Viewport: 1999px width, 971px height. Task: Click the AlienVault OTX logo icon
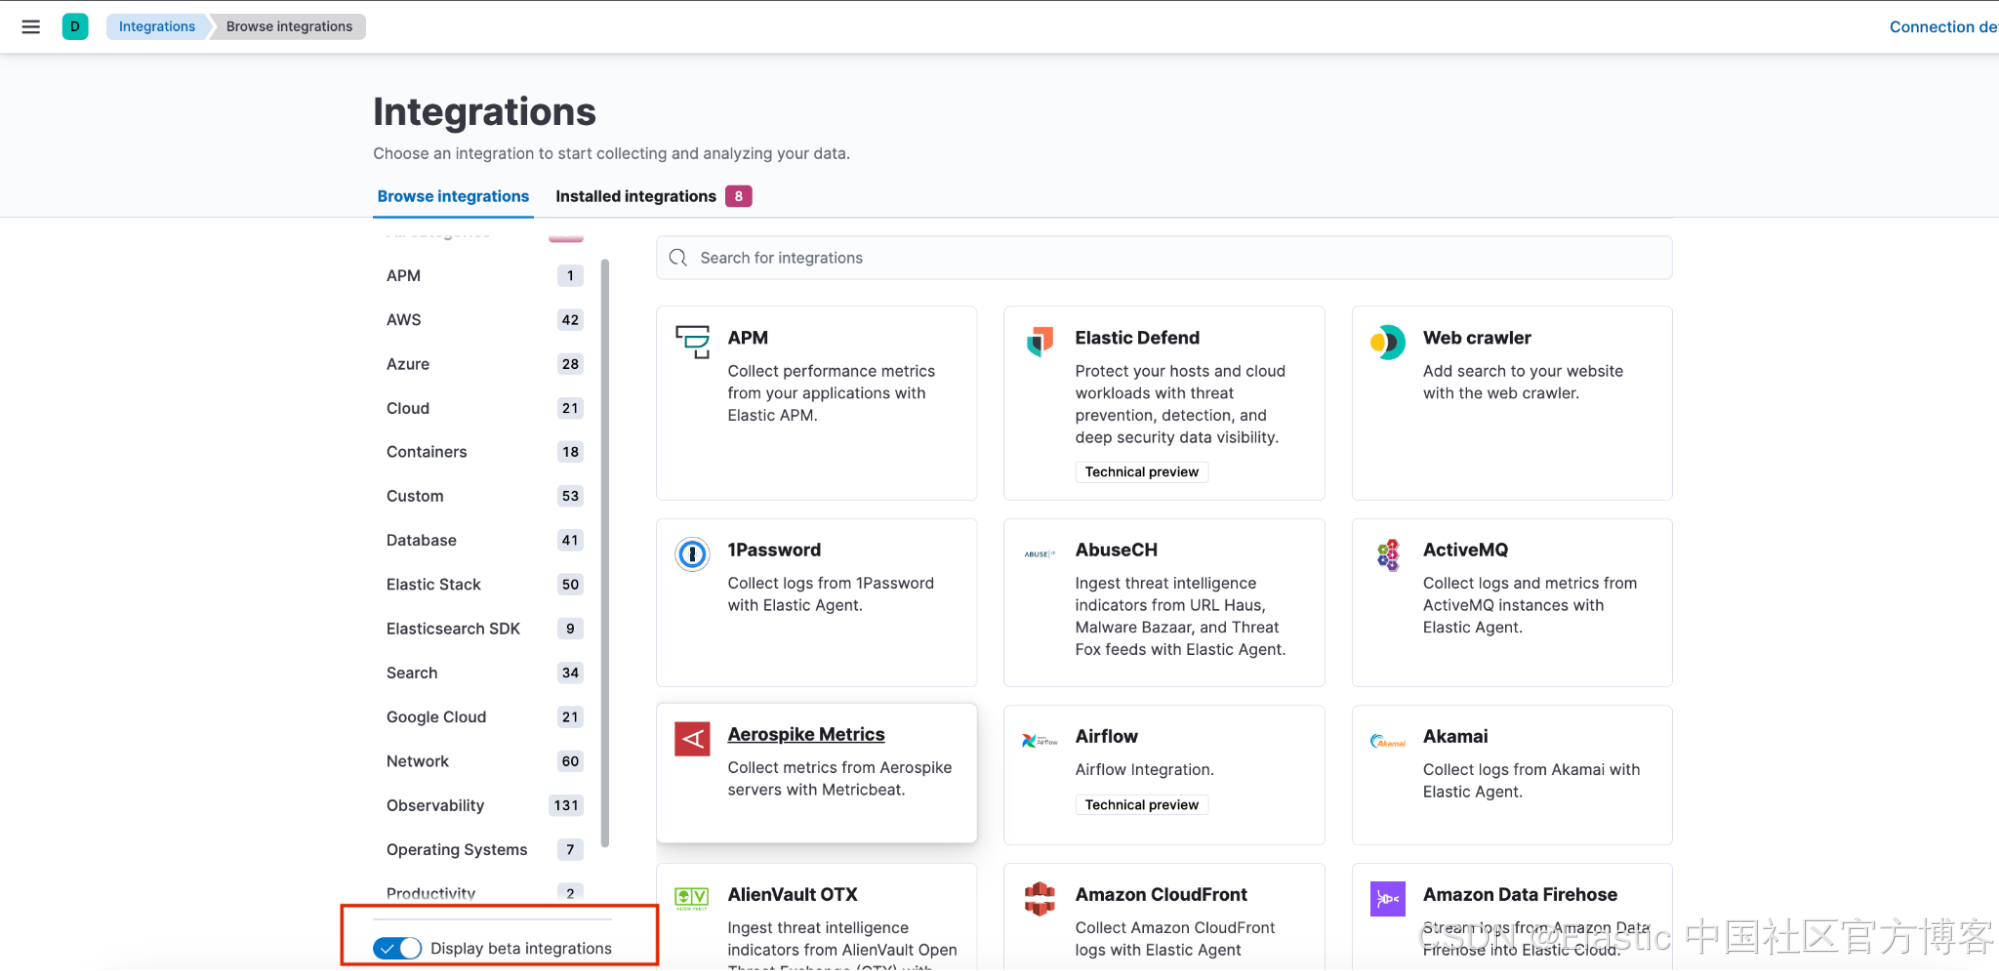click(x=692, y=898)
